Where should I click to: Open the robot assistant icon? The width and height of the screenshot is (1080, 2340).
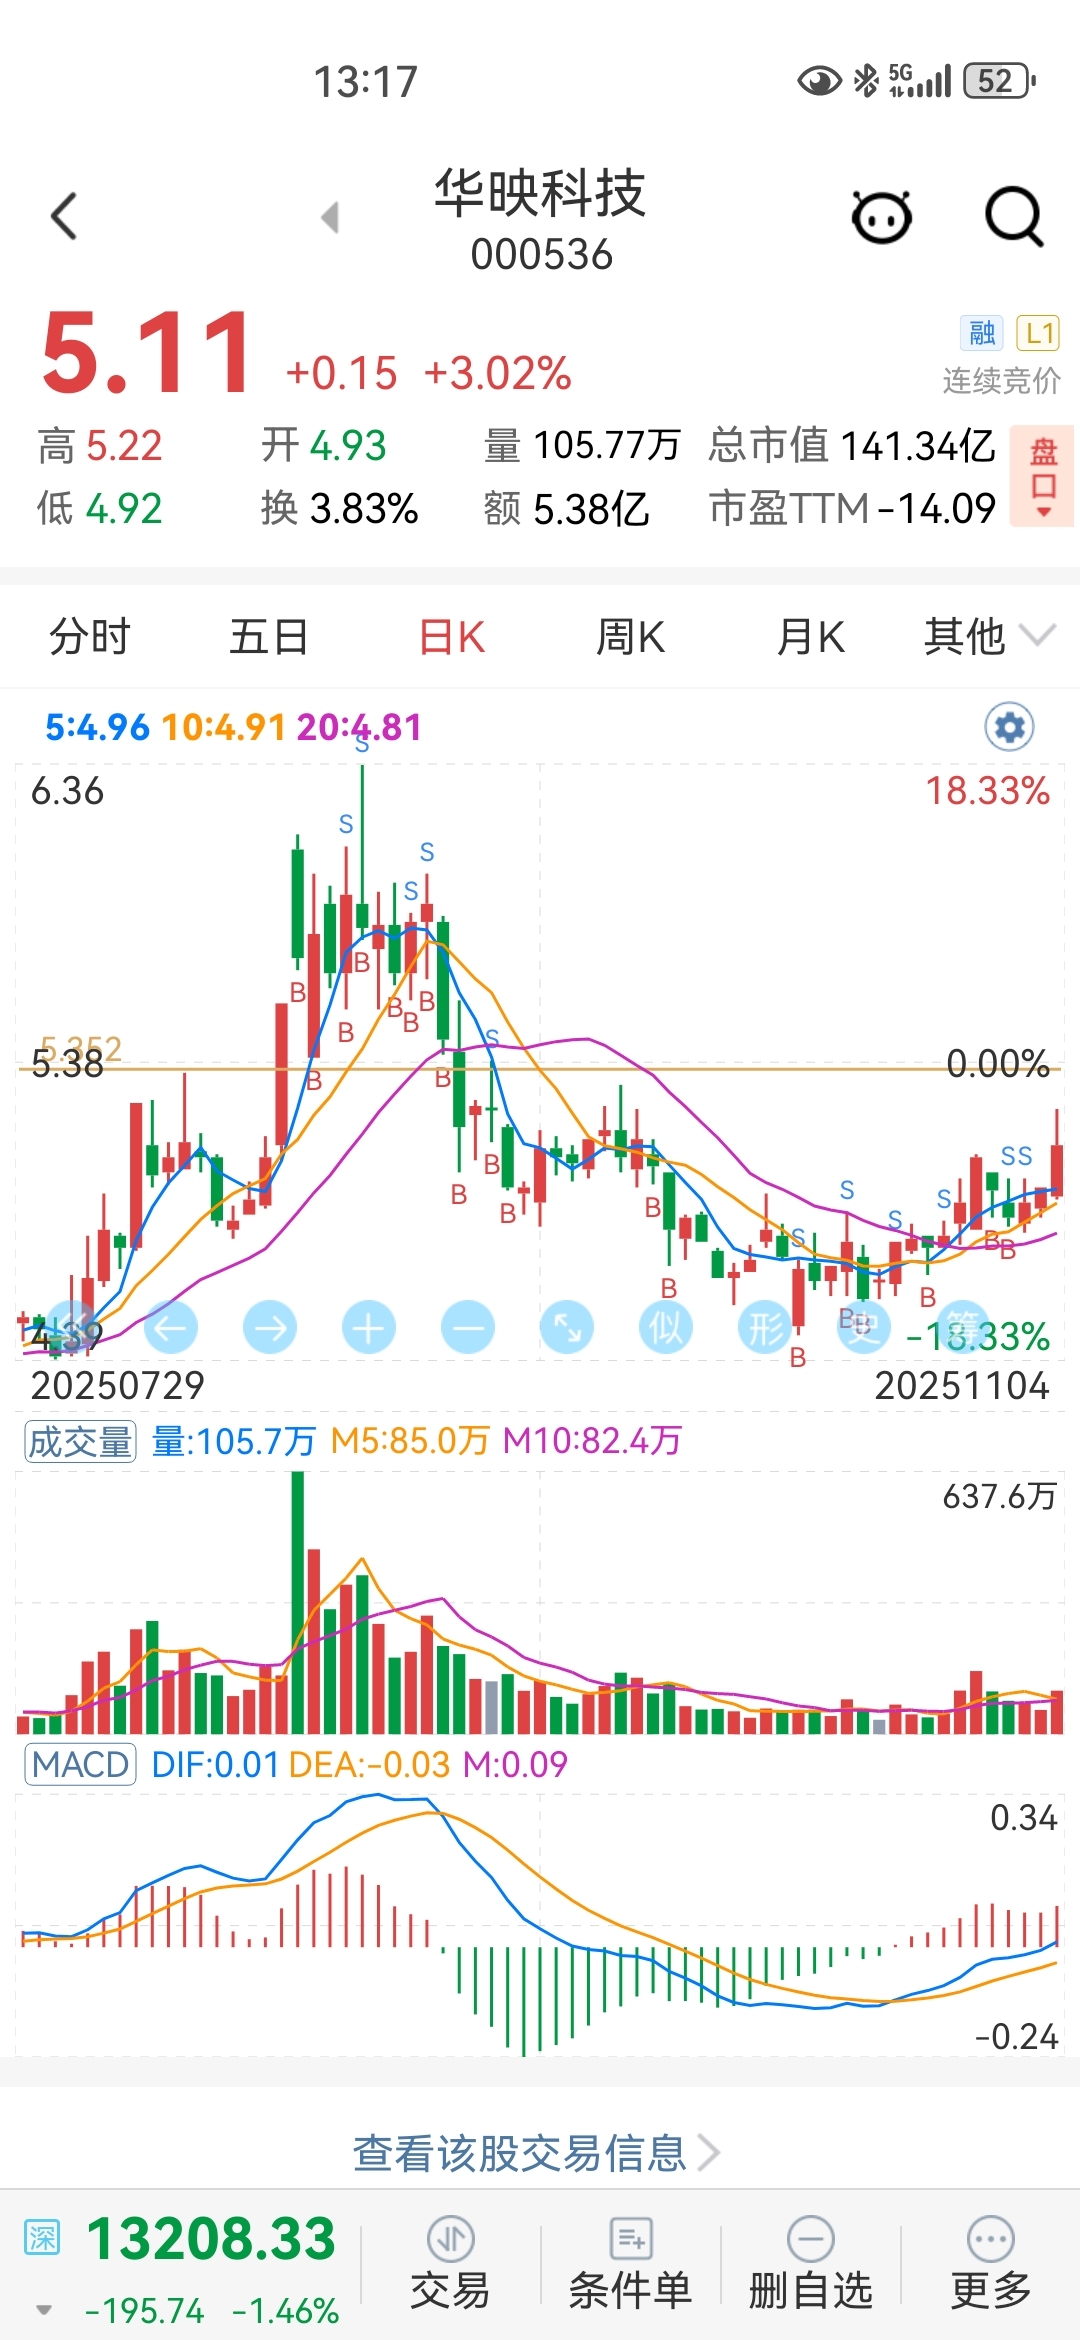tap(882, 216)
